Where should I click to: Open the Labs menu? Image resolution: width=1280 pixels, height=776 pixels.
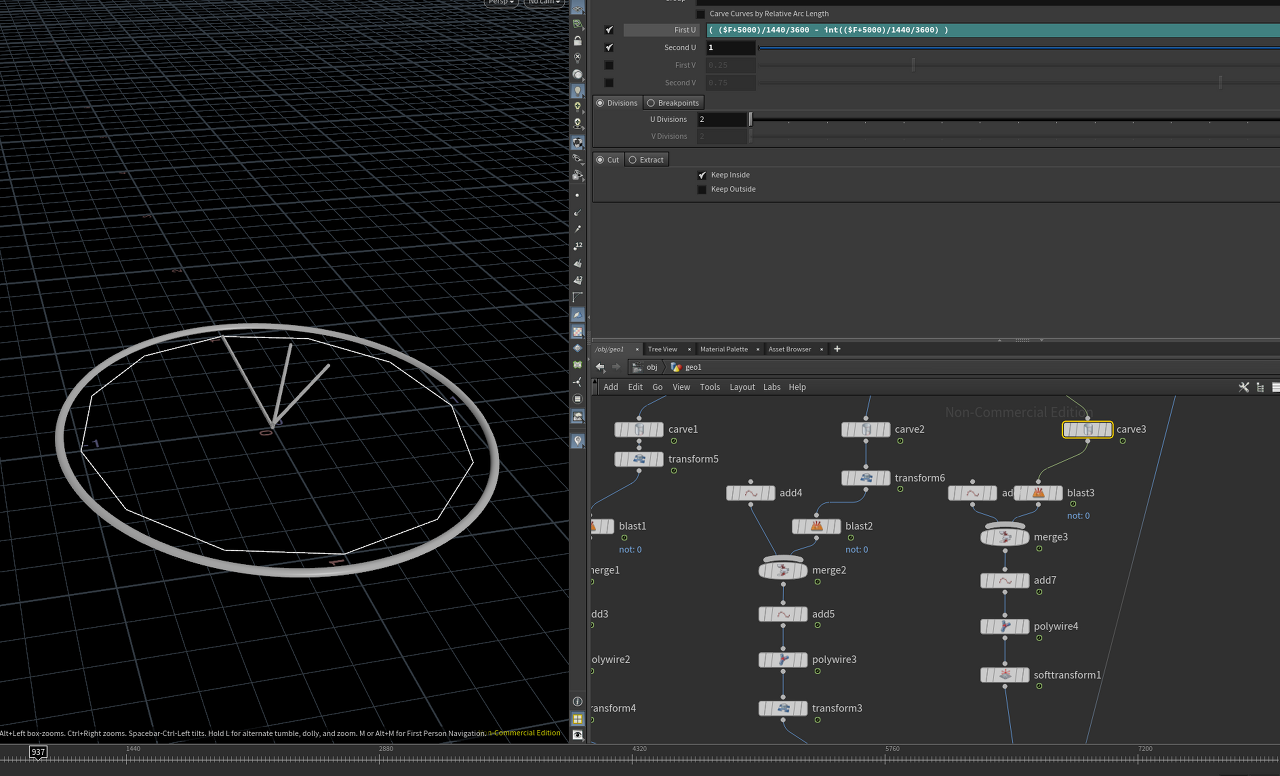coord(772,387)
